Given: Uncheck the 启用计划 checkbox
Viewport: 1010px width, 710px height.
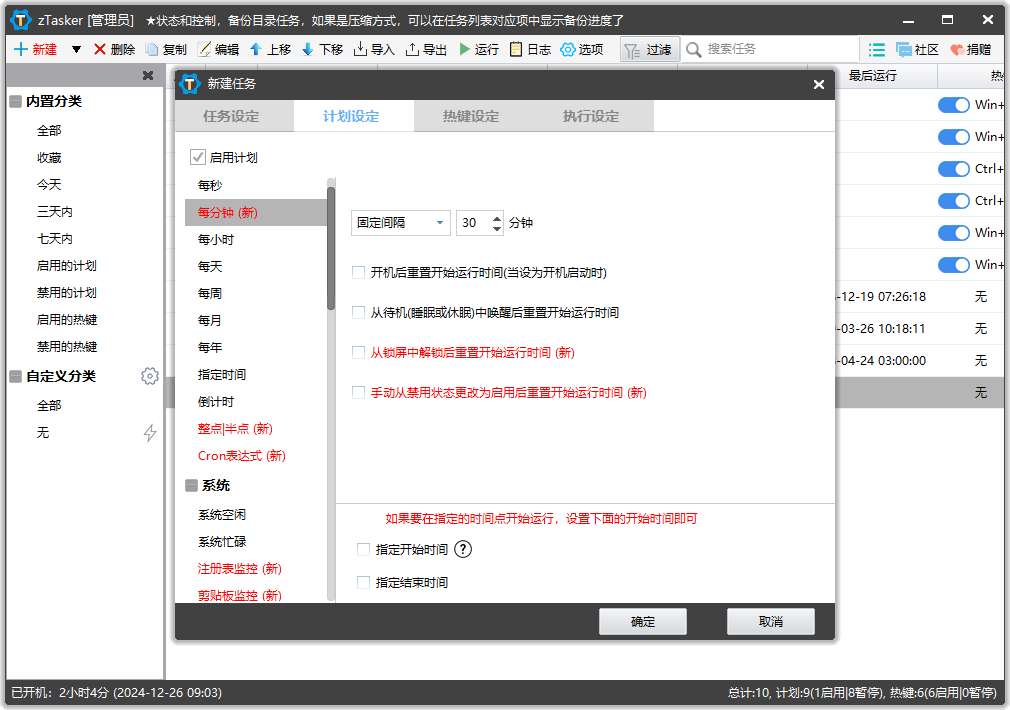Looking at the screenshot, I should point(196,157).
